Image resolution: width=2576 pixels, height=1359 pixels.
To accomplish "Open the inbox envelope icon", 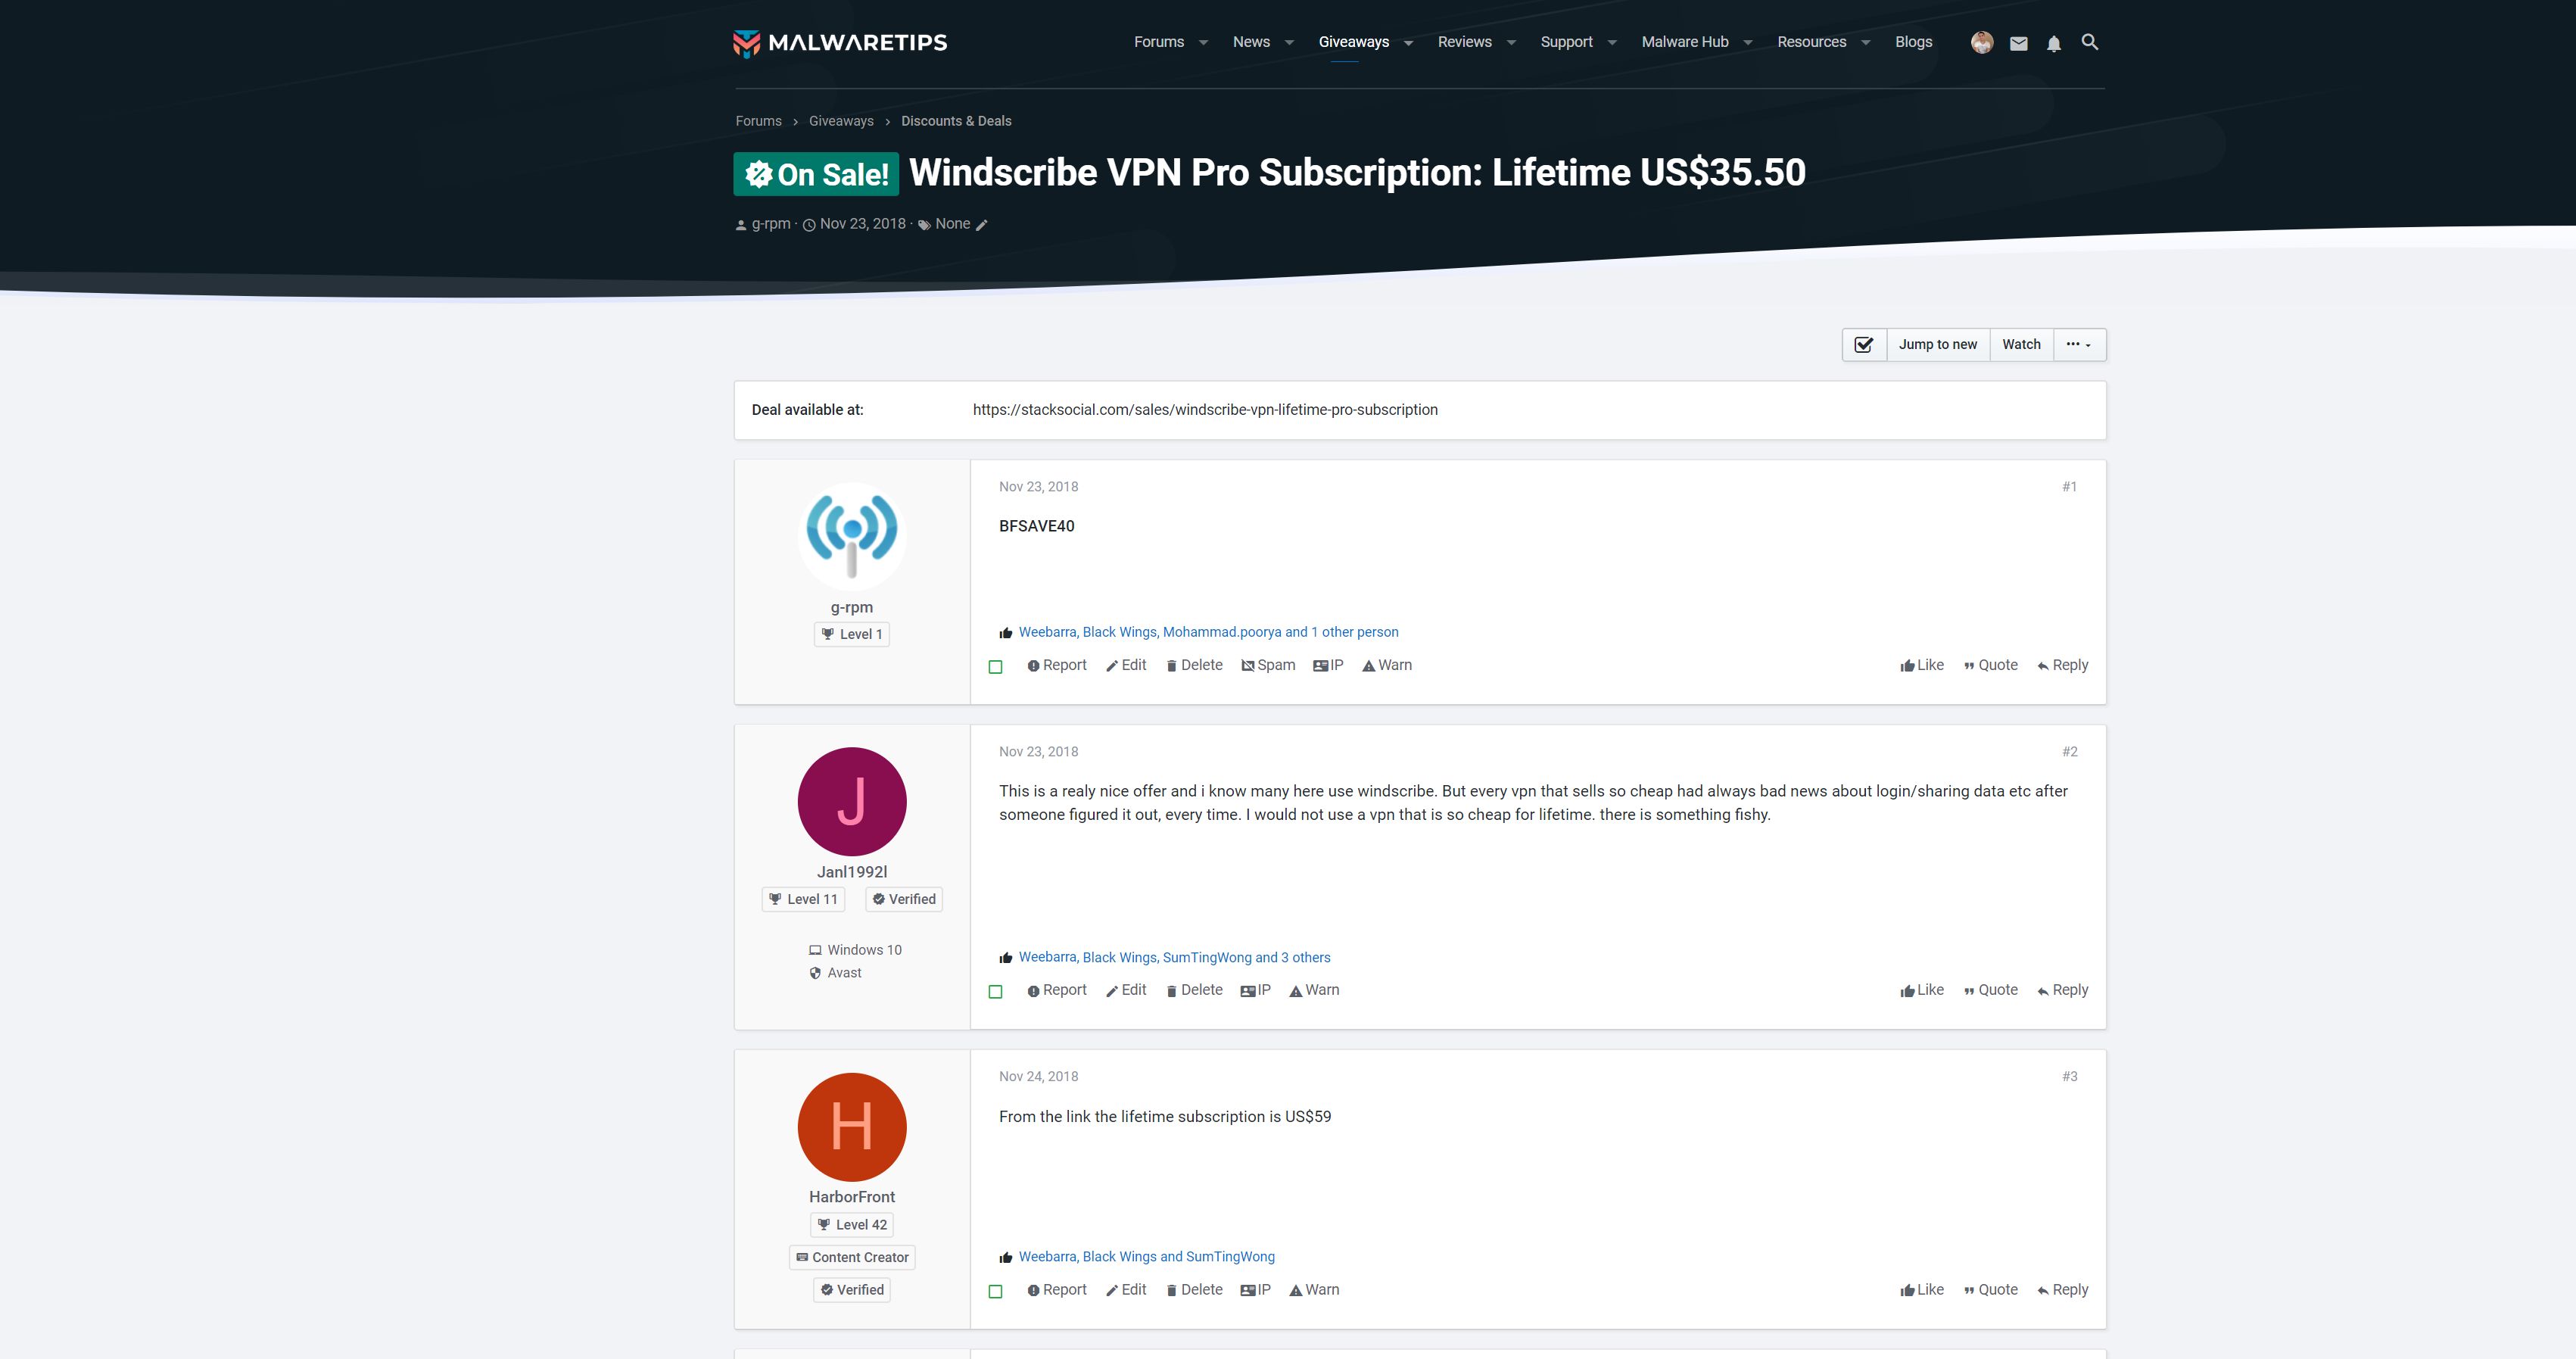I will click(x=2018, y=43).
